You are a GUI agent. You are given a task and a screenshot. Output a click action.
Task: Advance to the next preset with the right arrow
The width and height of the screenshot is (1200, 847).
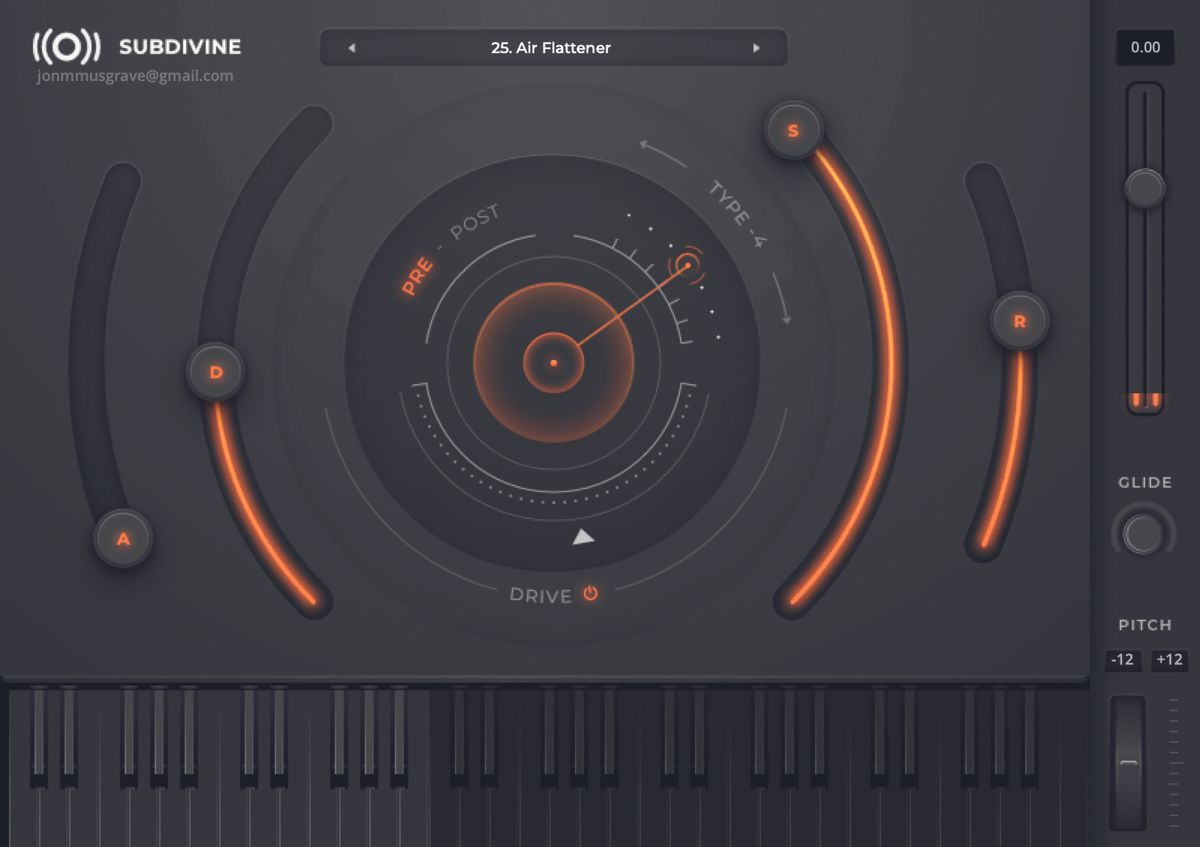click(758, 47)
